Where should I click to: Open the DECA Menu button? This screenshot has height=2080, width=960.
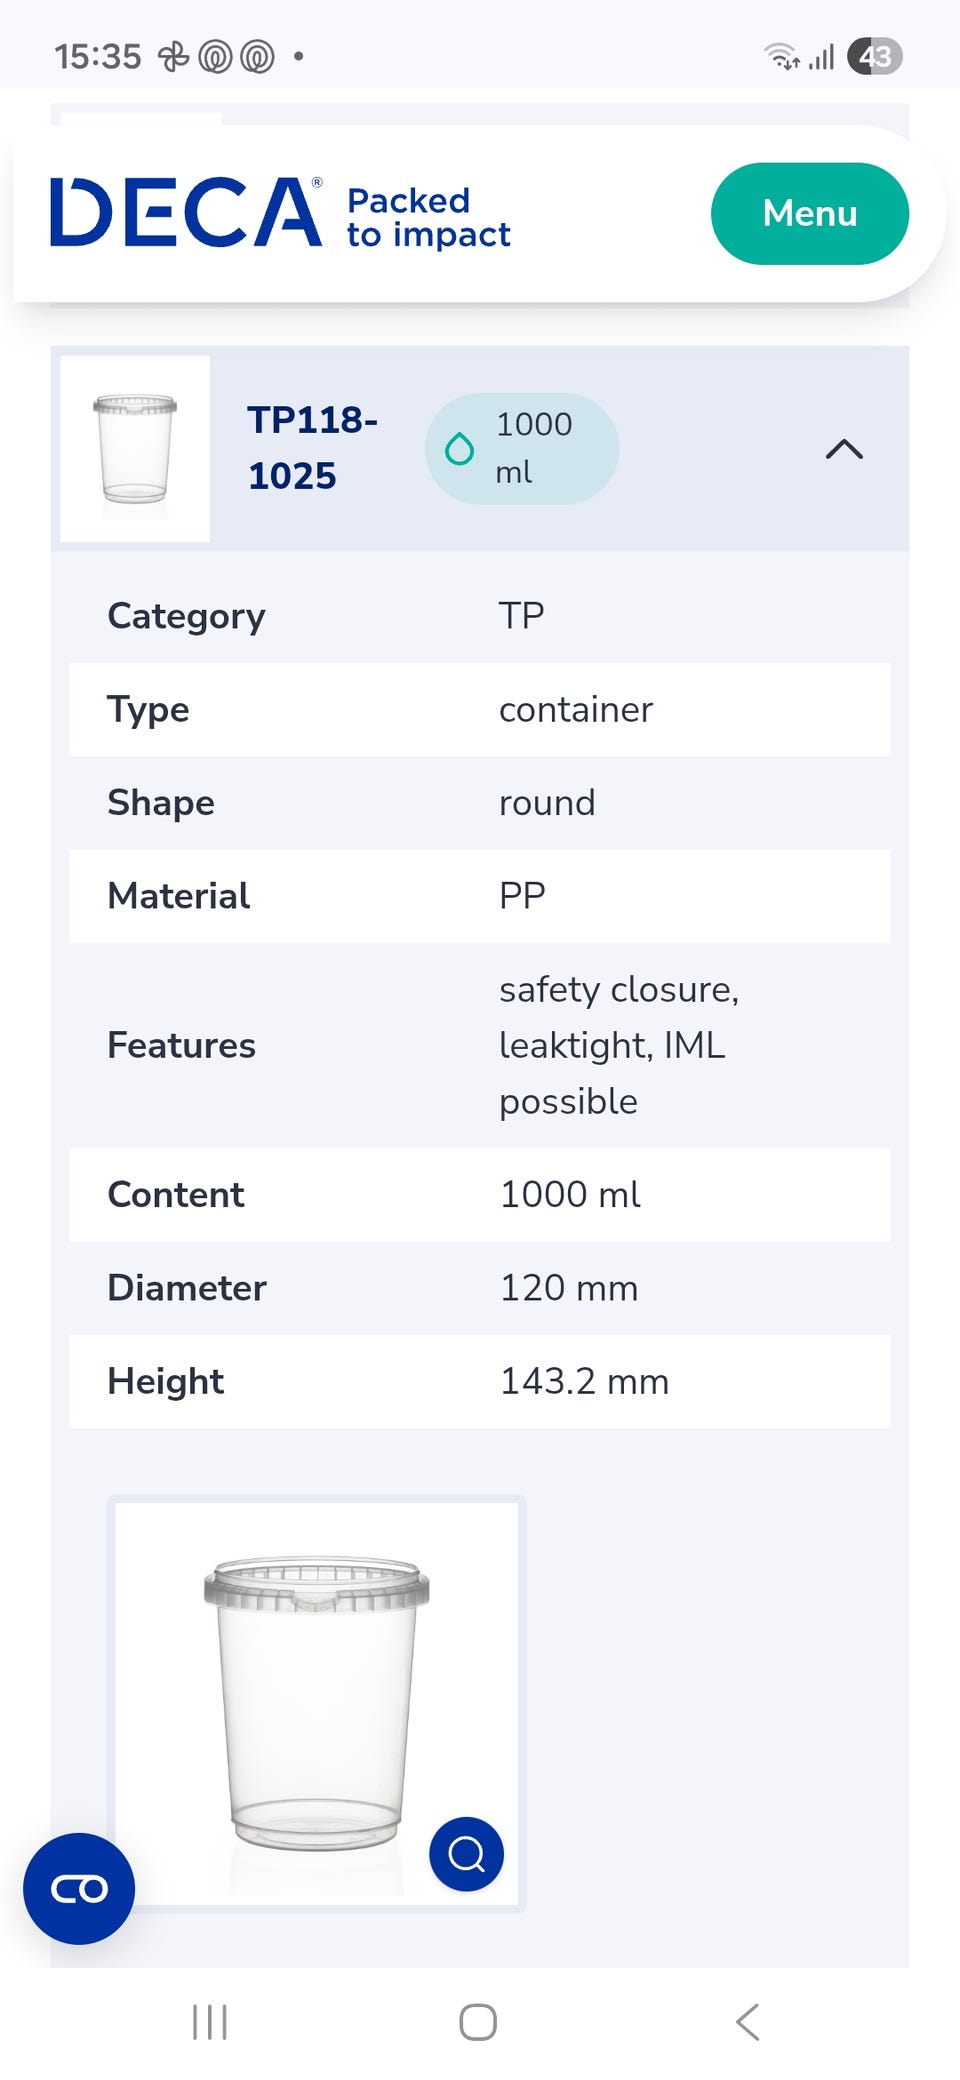809,213
